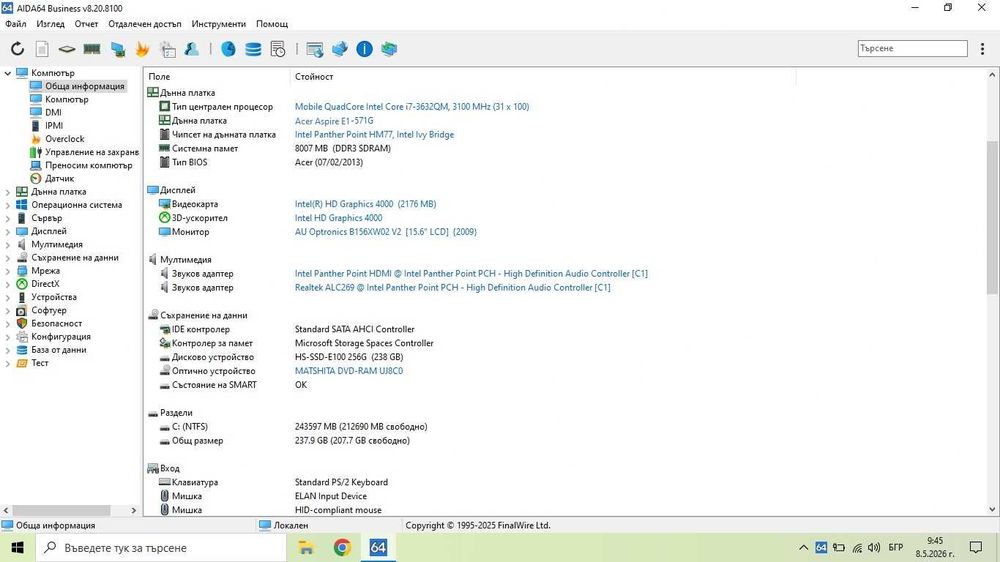
Task: Open the notification center icon
Action: 976,547
